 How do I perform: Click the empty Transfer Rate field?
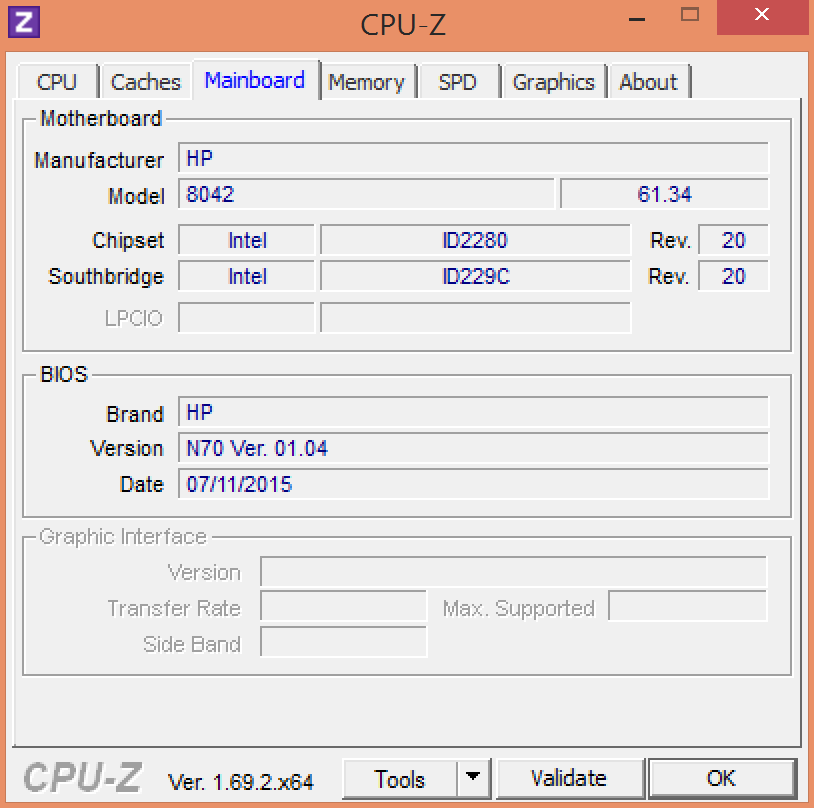point(343,606)
